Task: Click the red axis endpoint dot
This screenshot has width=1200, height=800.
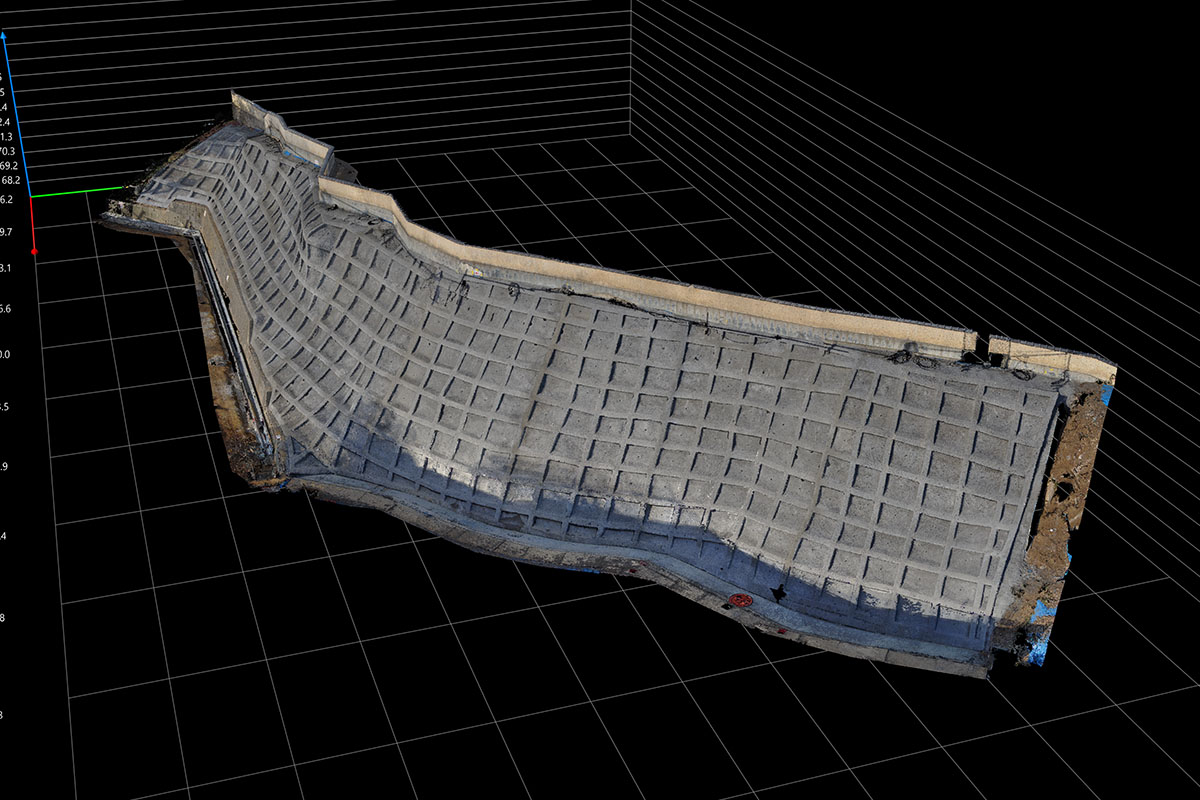Action: click(x=34, y=251)
